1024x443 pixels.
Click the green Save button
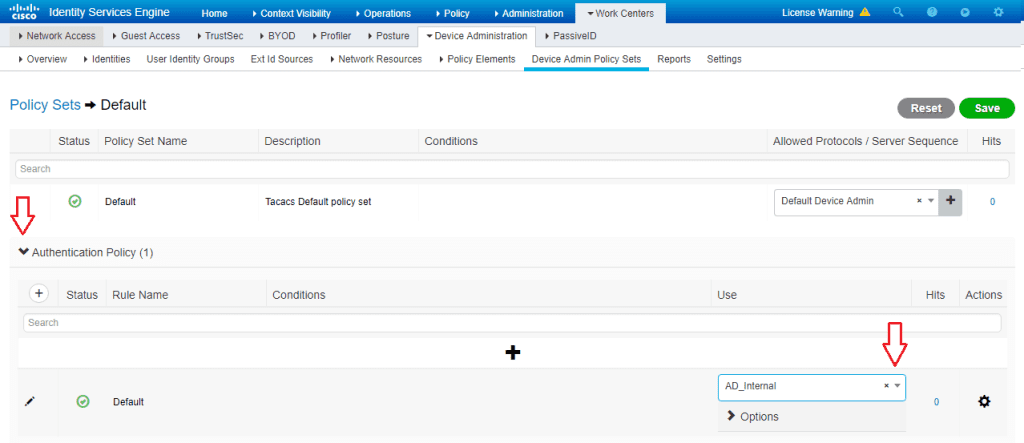tap(986, 108)
